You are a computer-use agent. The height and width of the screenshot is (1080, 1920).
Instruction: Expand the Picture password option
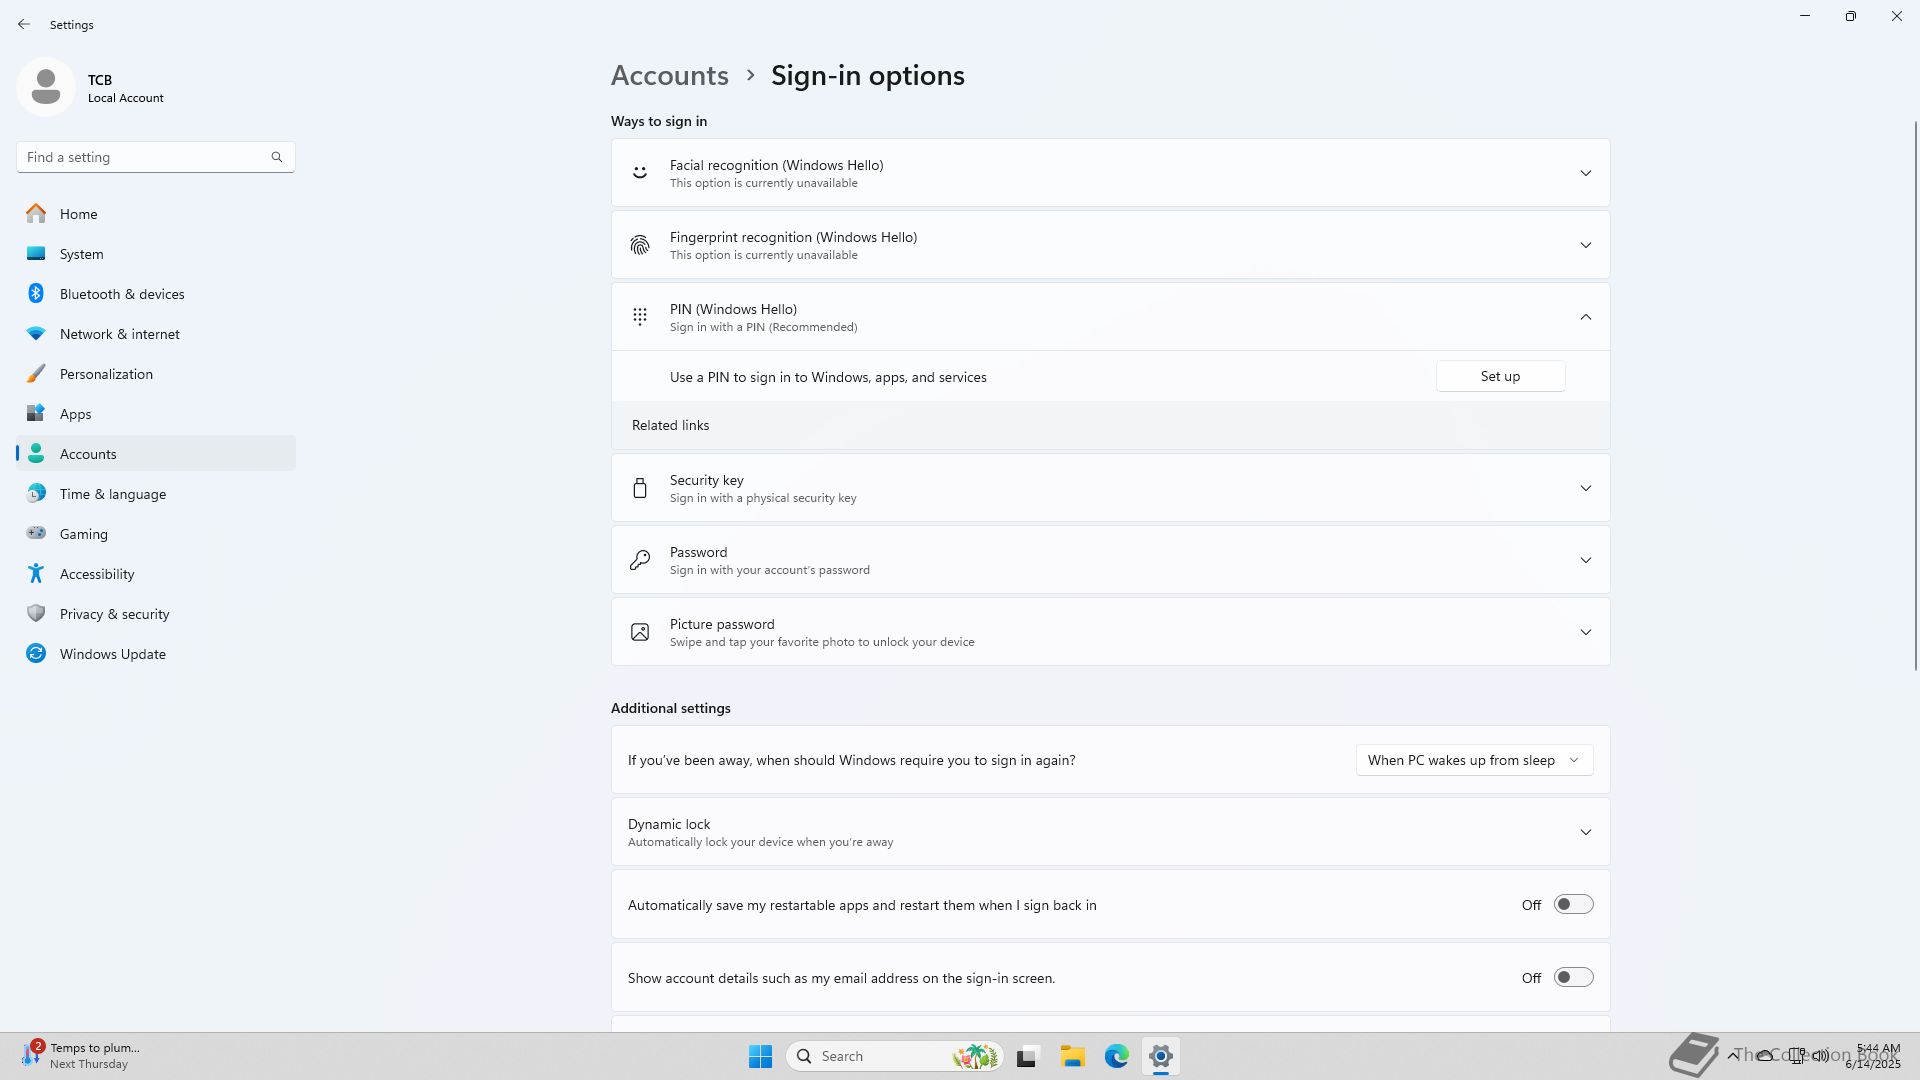coord(1585,632)
